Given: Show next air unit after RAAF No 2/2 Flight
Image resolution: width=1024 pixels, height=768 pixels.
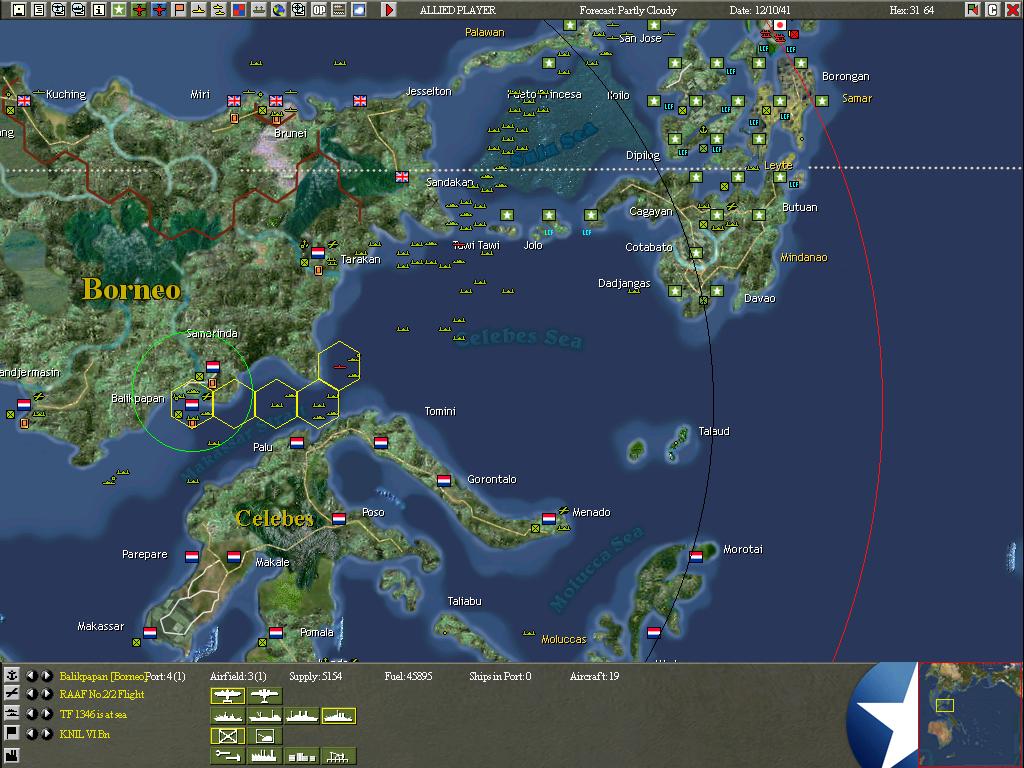Looking at the screenshot, I should pos(46,694).
